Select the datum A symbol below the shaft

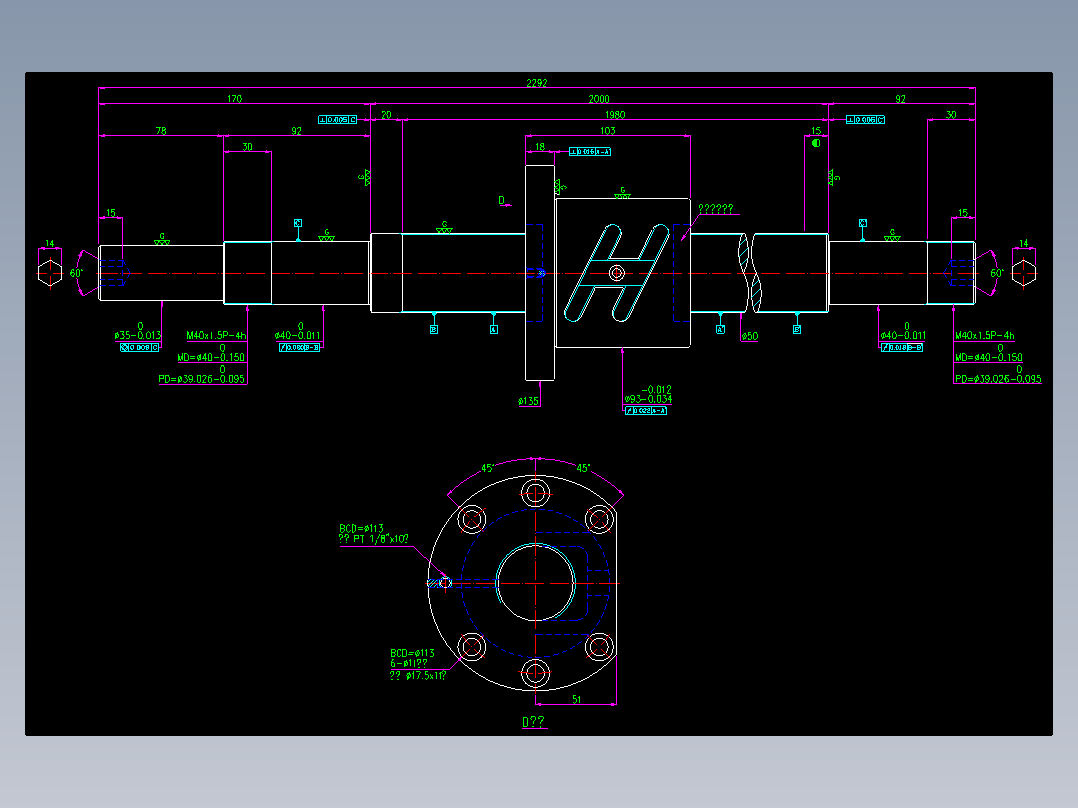click(x=720, y=329)
